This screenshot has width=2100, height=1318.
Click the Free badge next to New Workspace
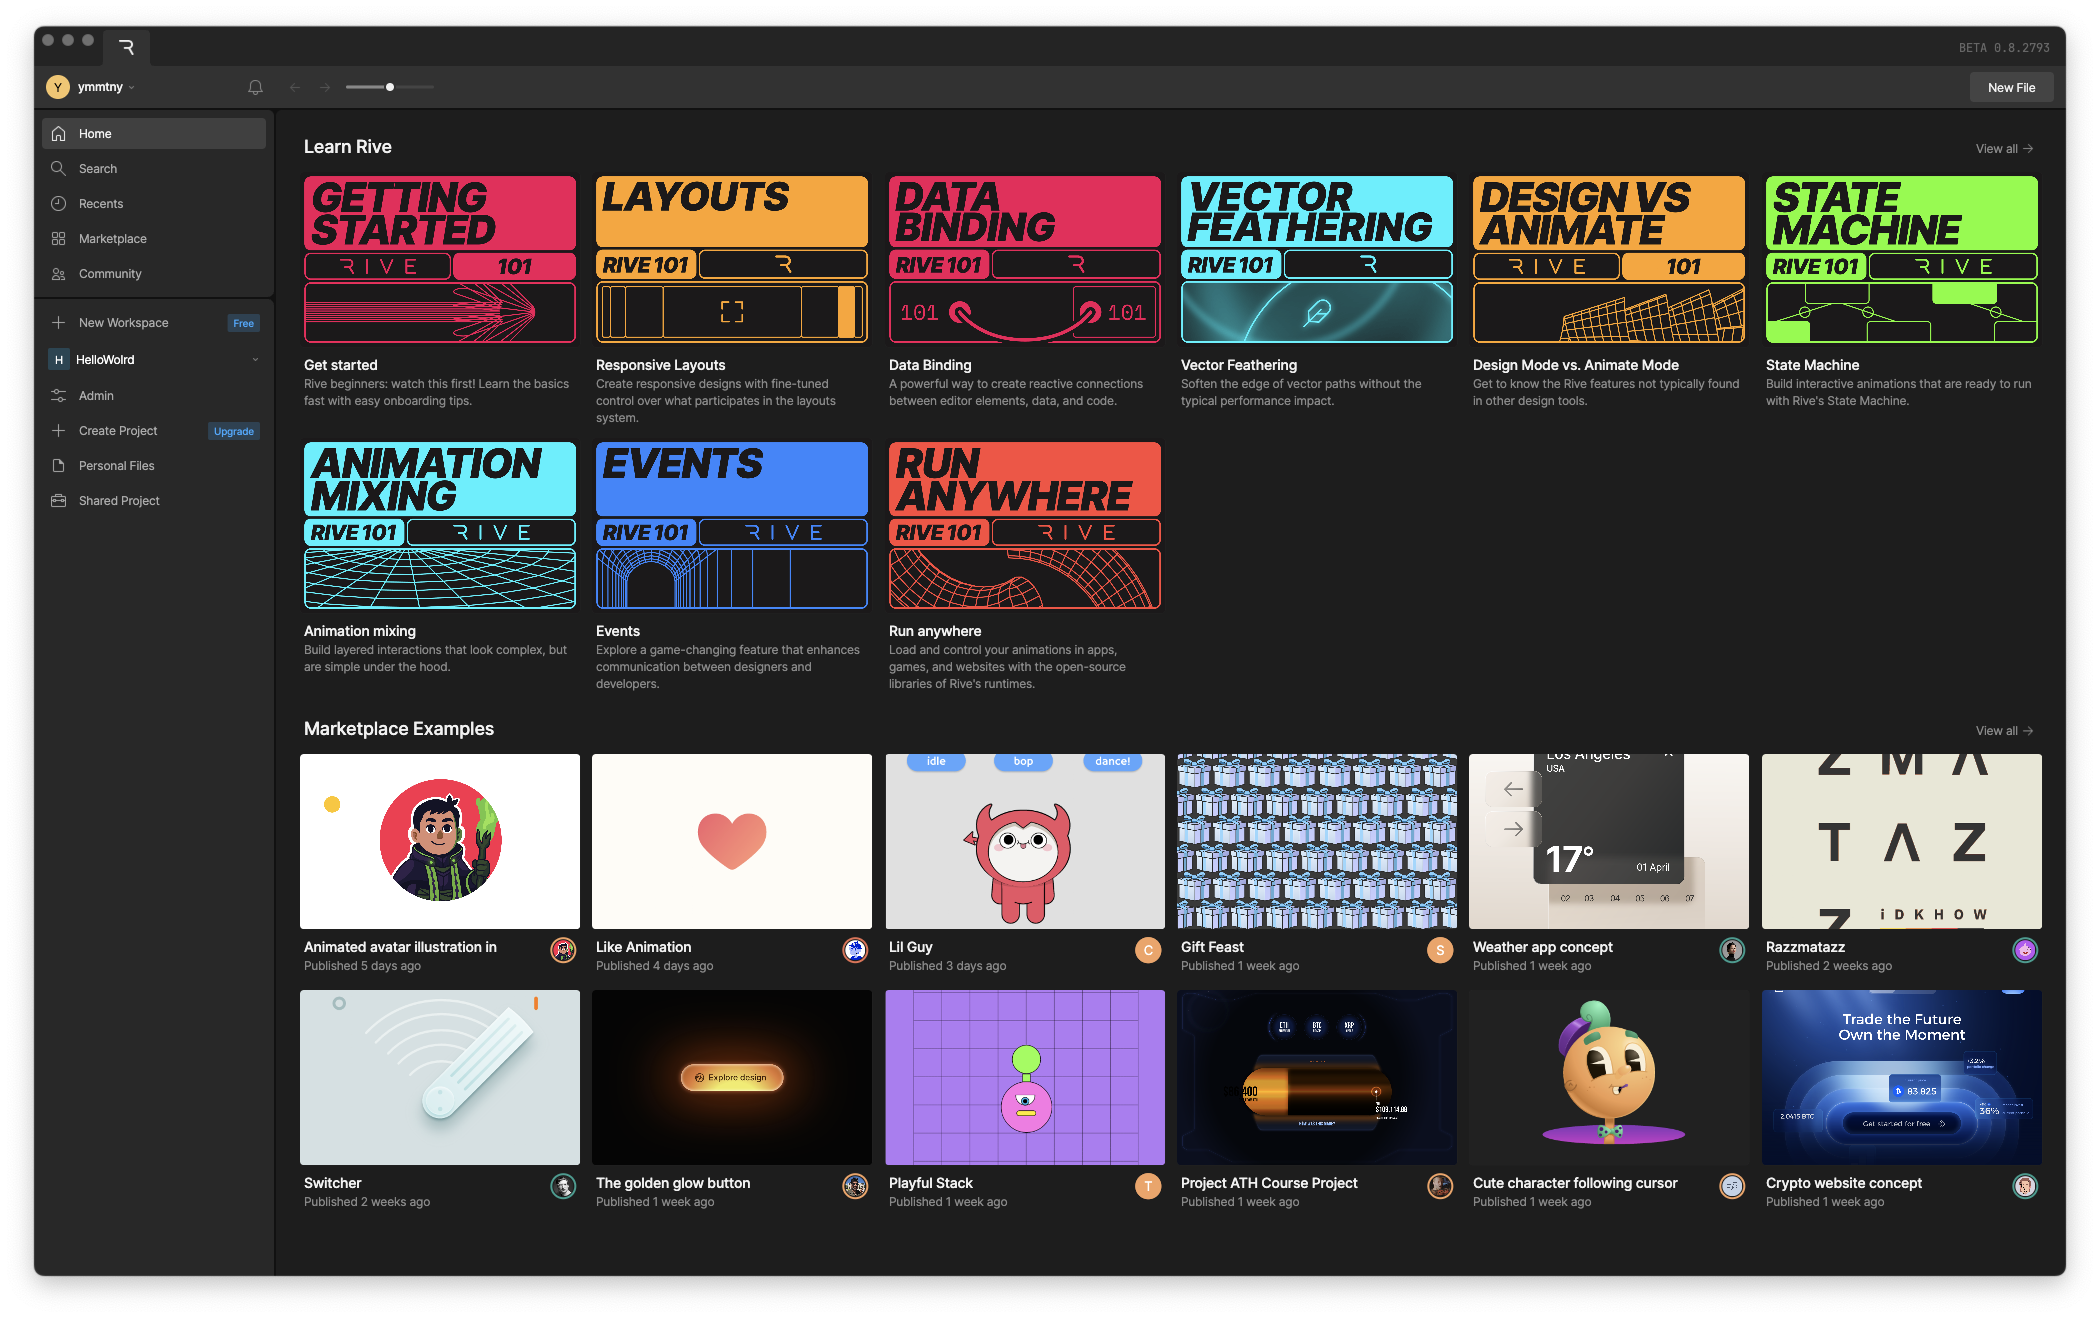tap(243, 323)
